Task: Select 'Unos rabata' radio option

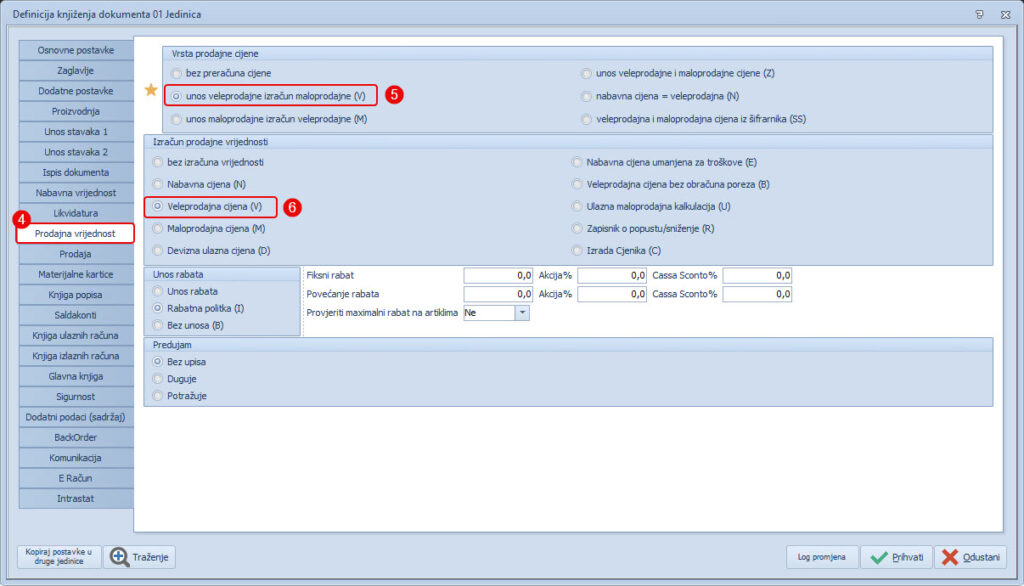Action: (158, 291)
